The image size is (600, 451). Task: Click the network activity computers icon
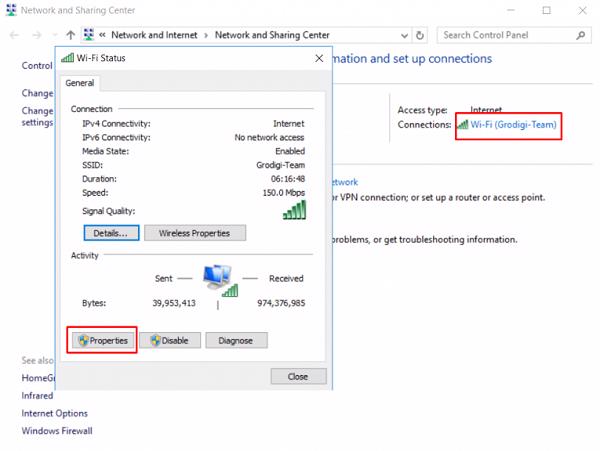tap(220, 280)
